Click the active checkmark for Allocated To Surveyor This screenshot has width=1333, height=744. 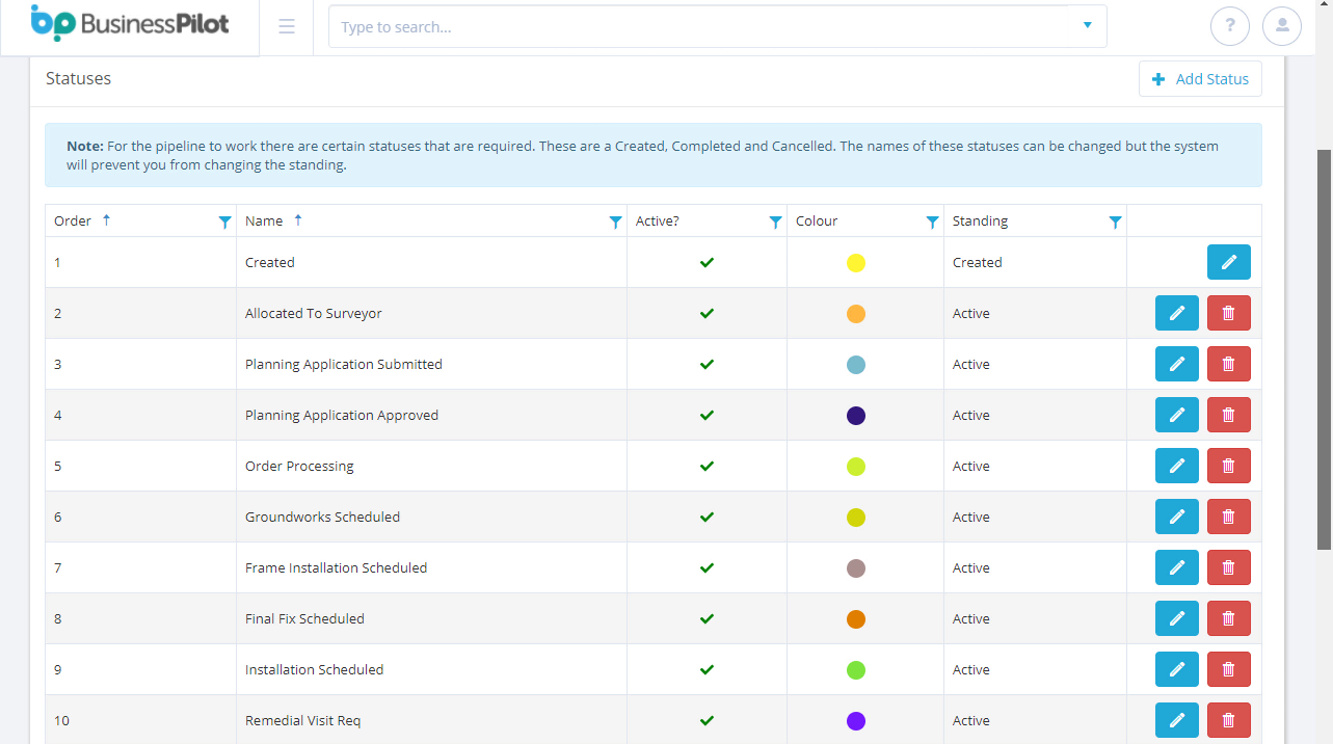pos(707,313)
